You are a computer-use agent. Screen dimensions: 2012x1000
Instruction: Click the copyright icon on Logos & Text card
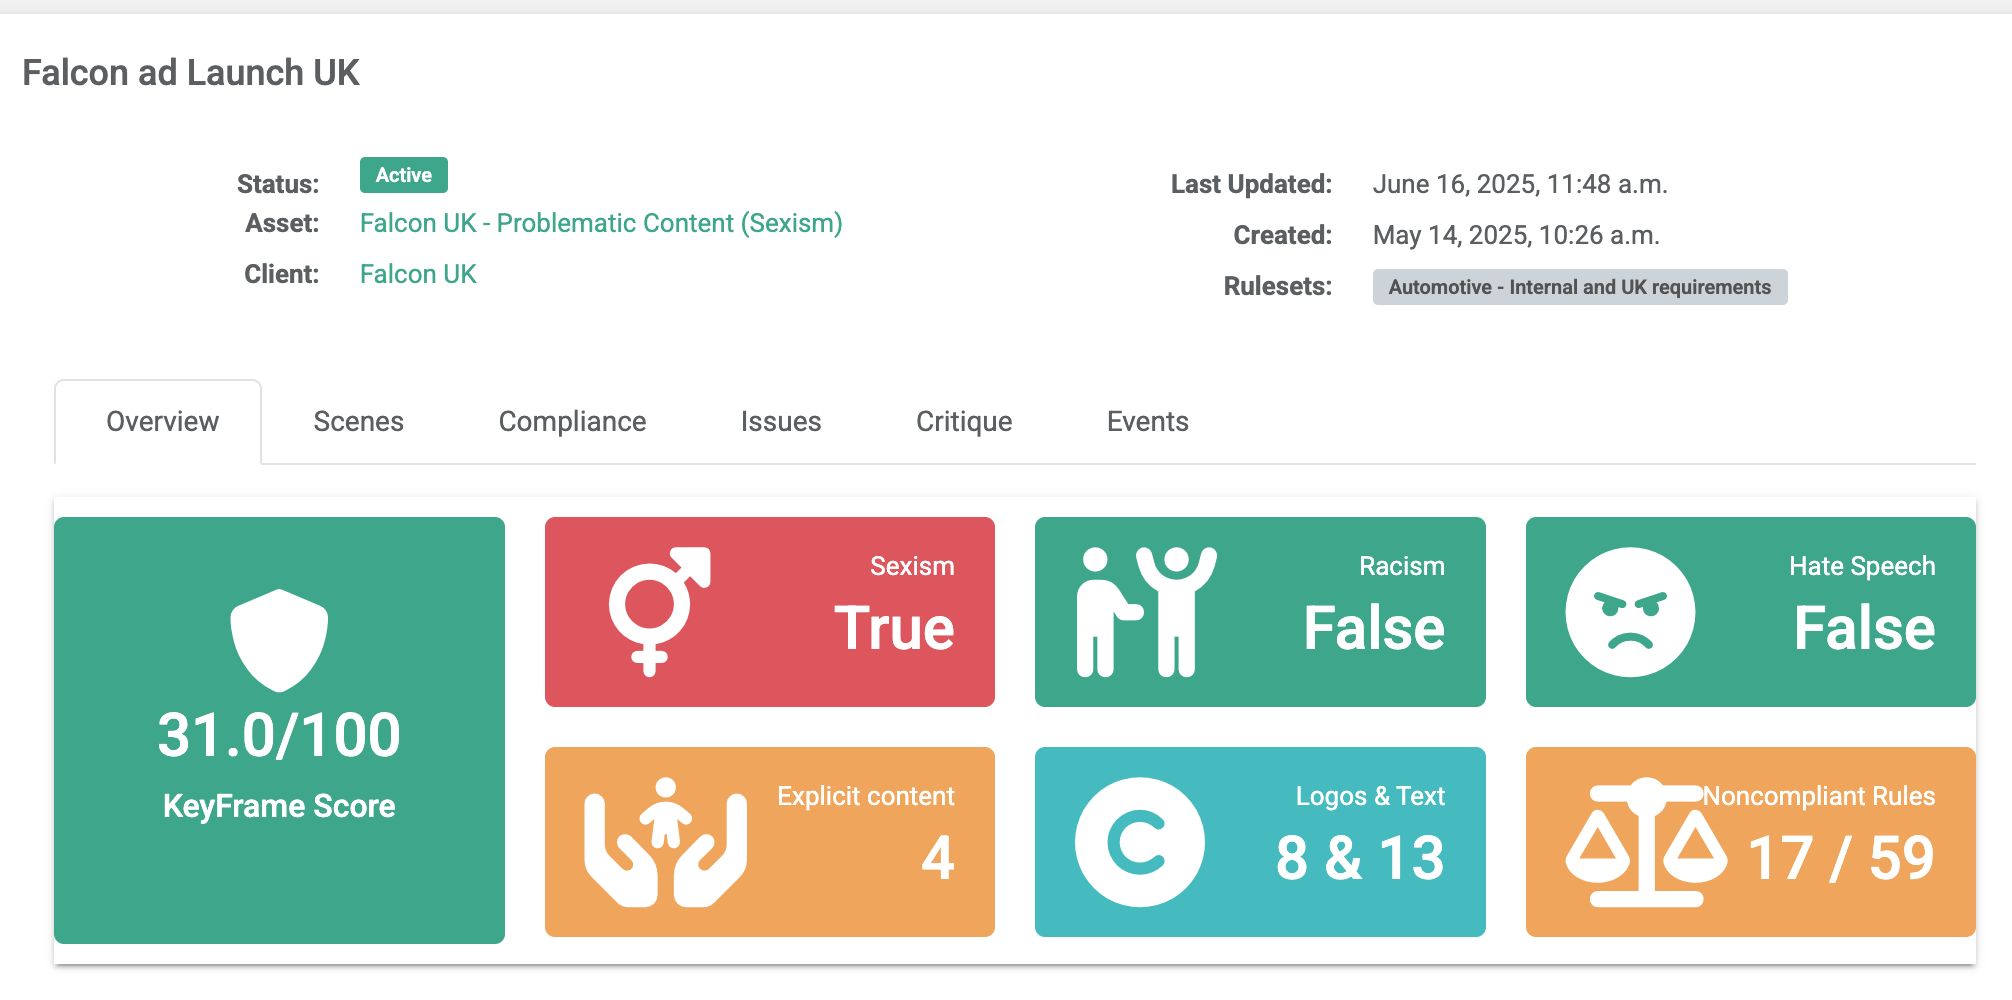[x=1139, y=842]
